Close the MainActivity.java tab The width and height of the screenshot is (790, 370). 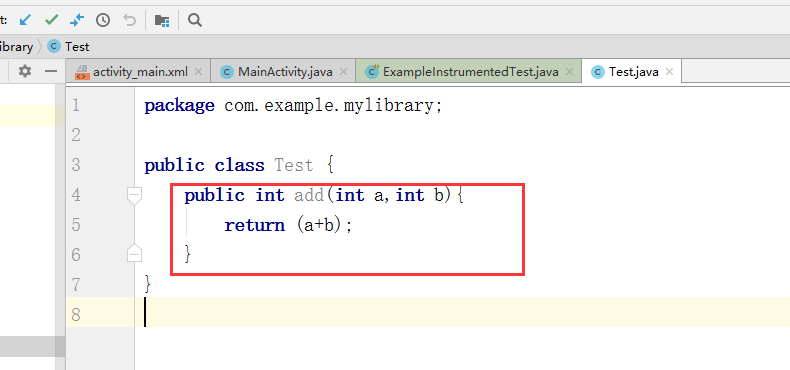(344, 72)
